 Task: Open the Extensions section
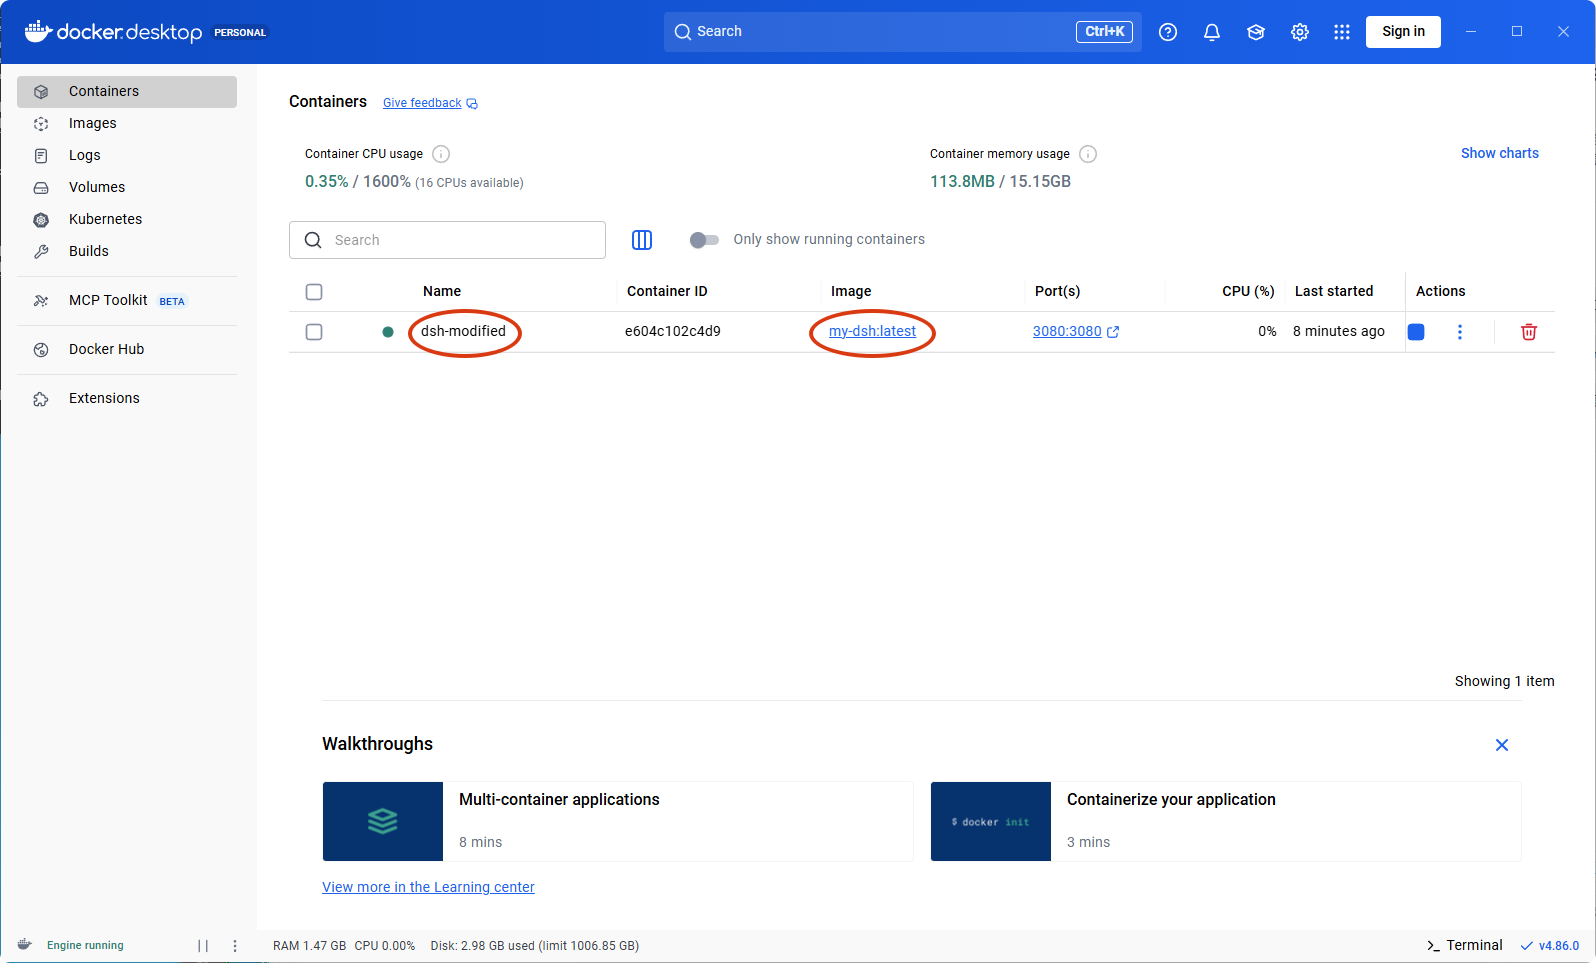coord(127,398)
